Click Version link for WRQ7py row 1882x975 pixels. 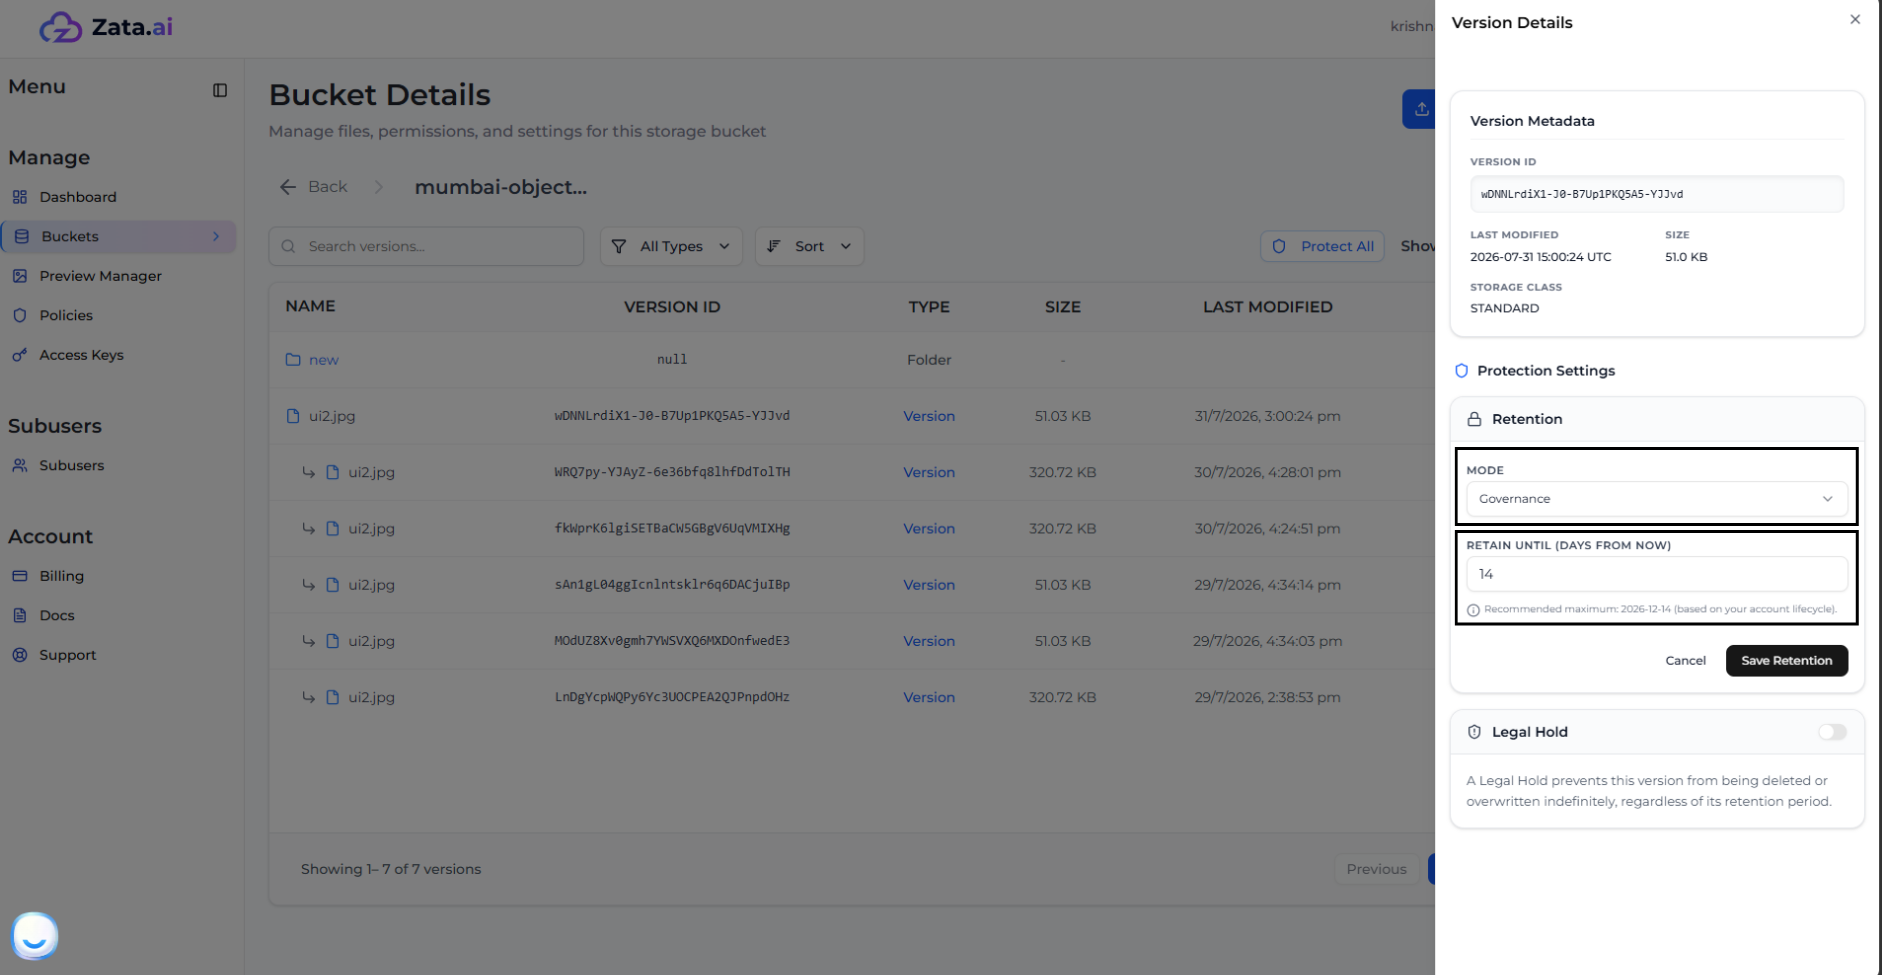coord(929,472)
